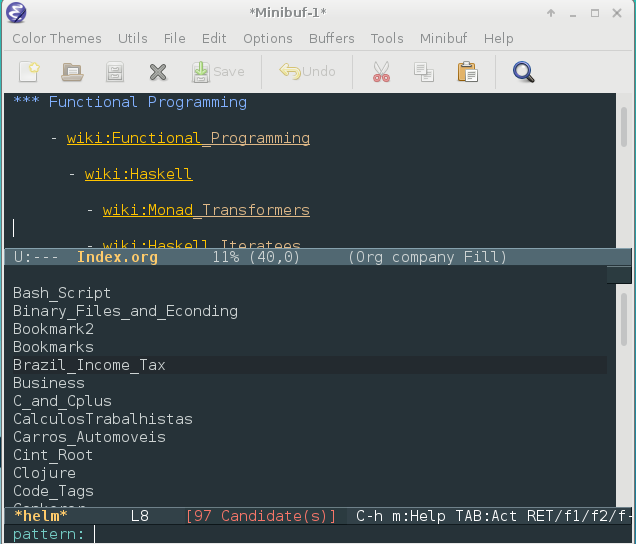
Task: Select Business candidate
Action: 49,383
